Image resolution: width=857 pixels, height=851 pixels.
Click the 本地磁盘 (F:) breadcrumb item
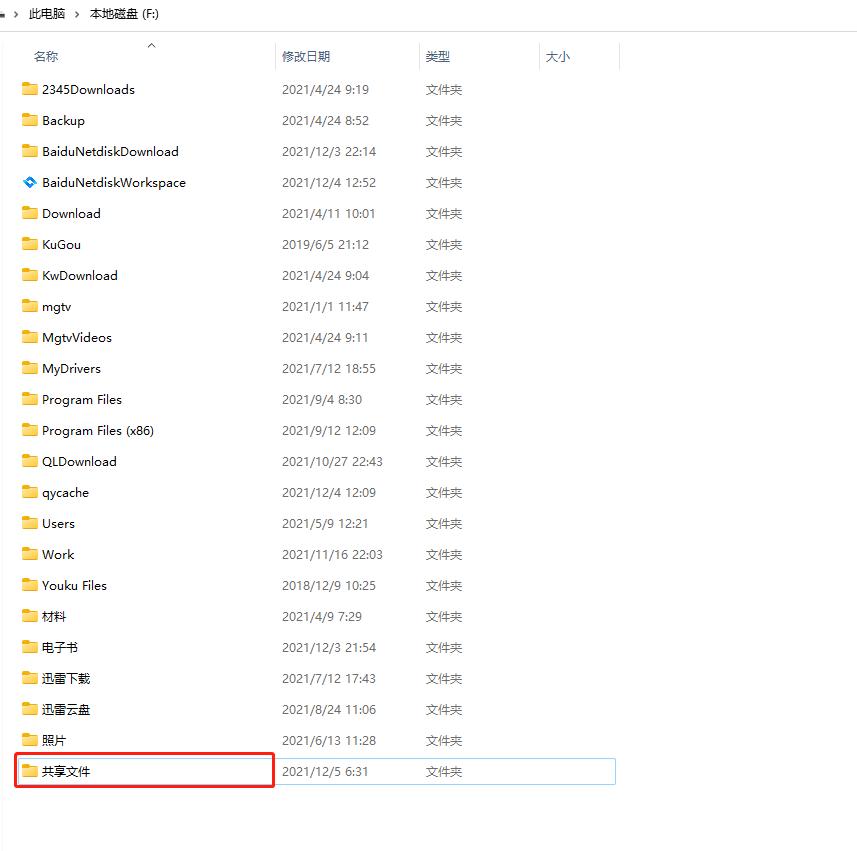pyautogui.click(x=123, y=14)
